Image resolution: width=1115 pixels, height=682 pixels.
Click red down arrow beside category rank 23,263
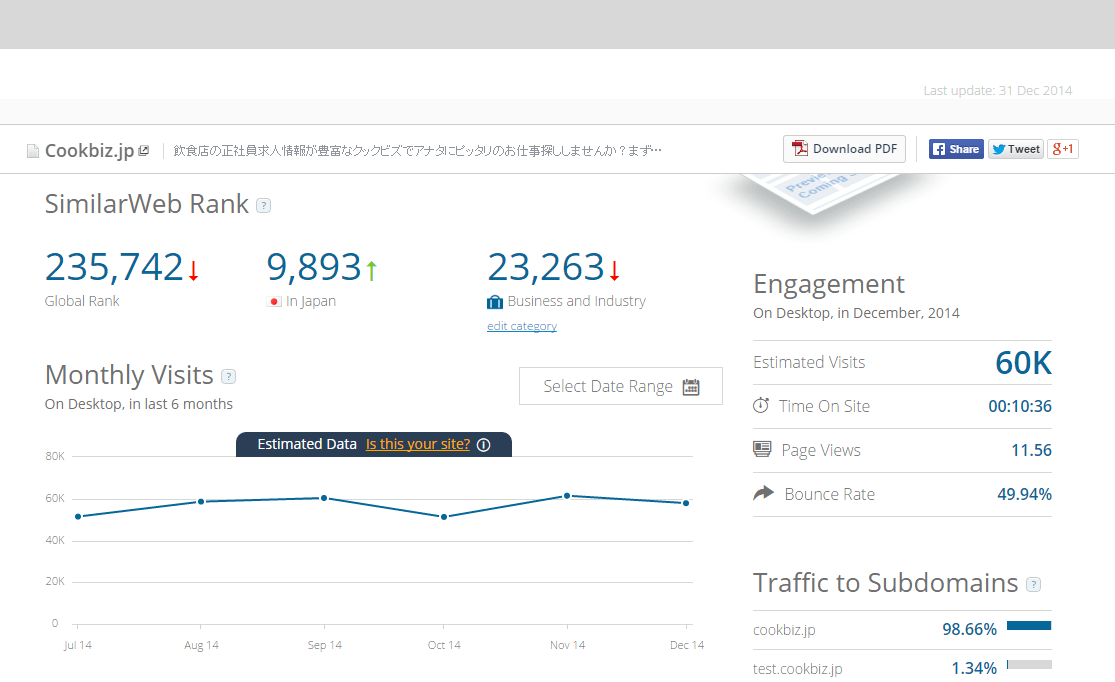(x=614, y=270)
